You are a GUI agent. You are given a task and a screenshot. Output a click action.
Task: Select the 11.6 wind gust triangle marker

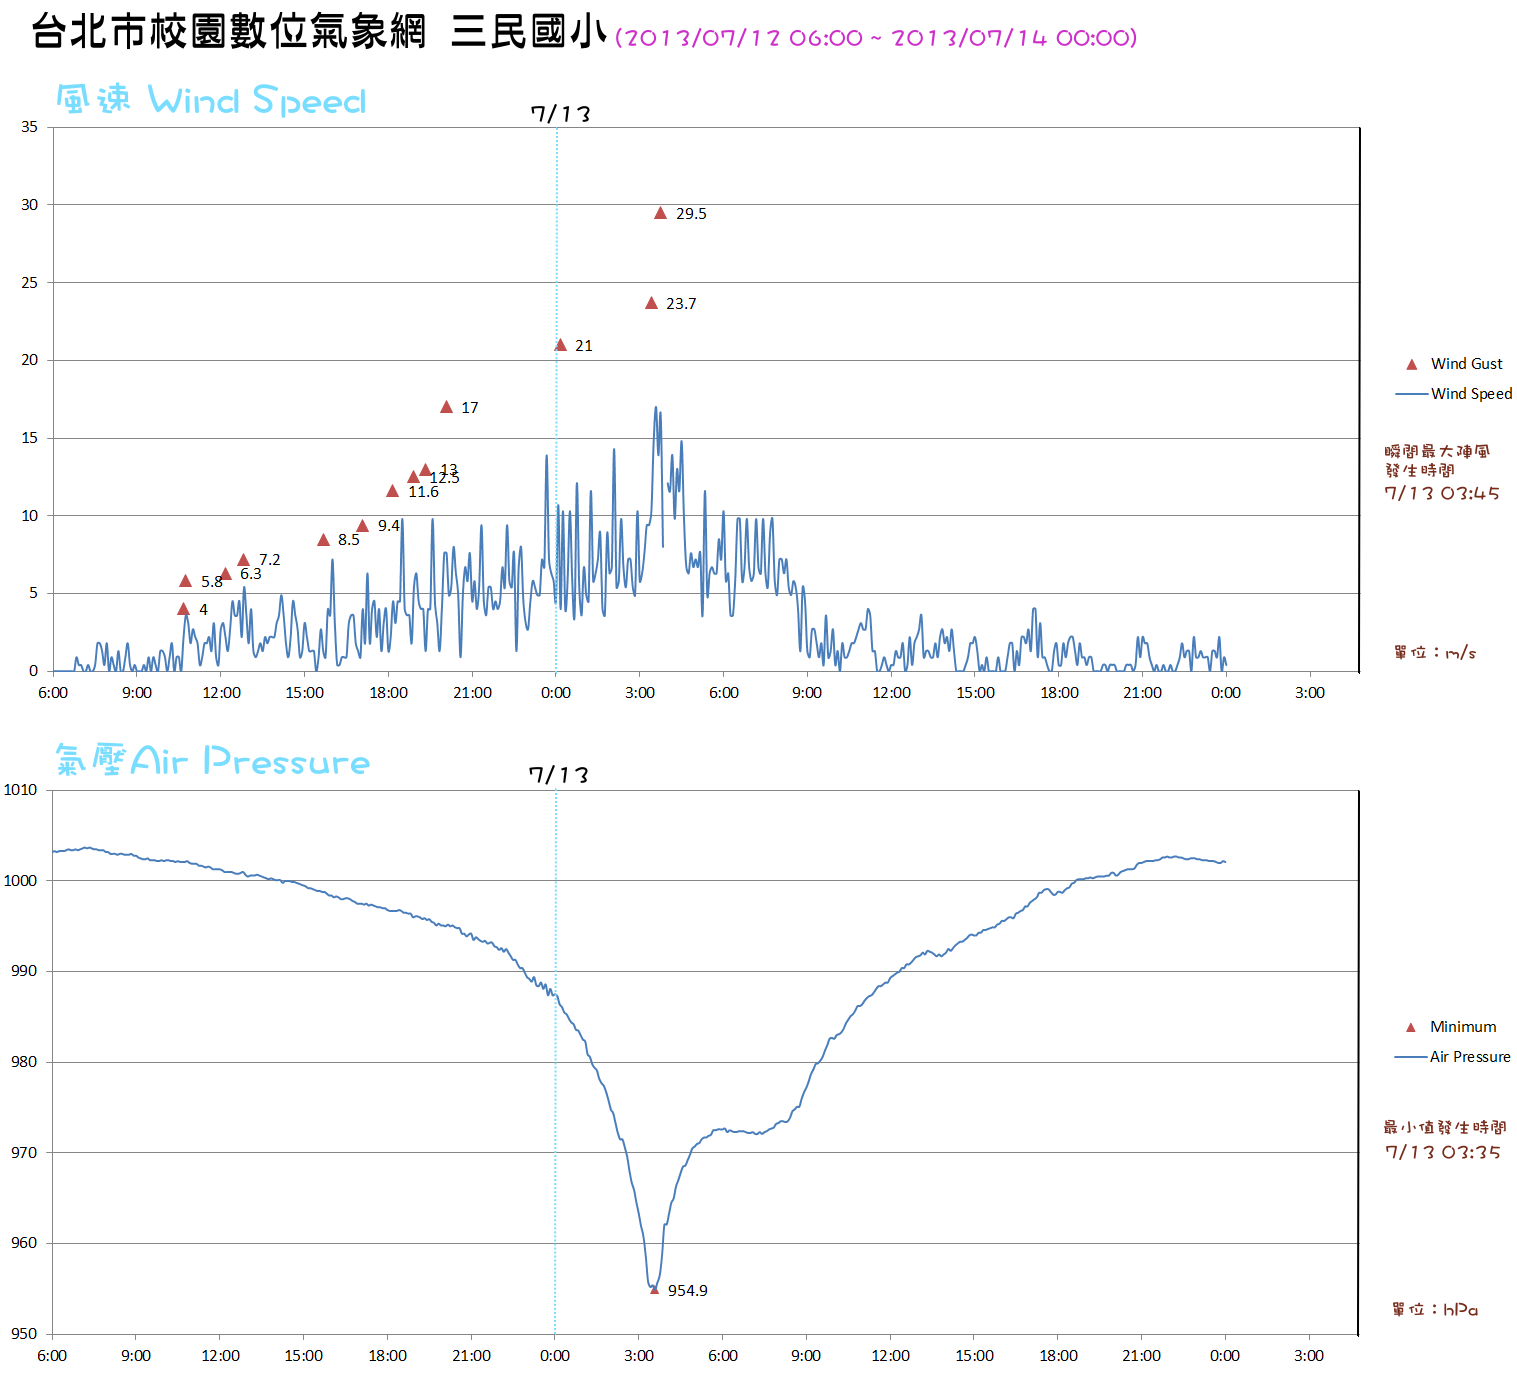tap(392, 491)
